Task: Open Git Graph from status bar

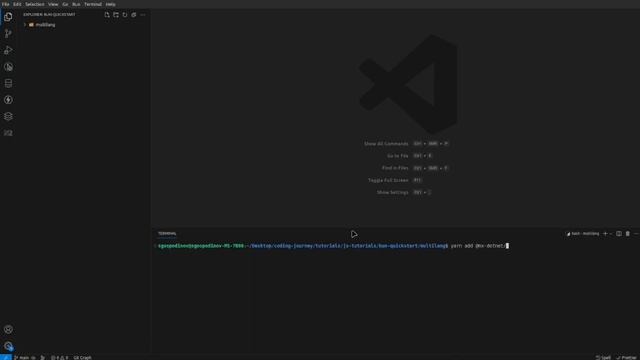Action: (82, 358)
